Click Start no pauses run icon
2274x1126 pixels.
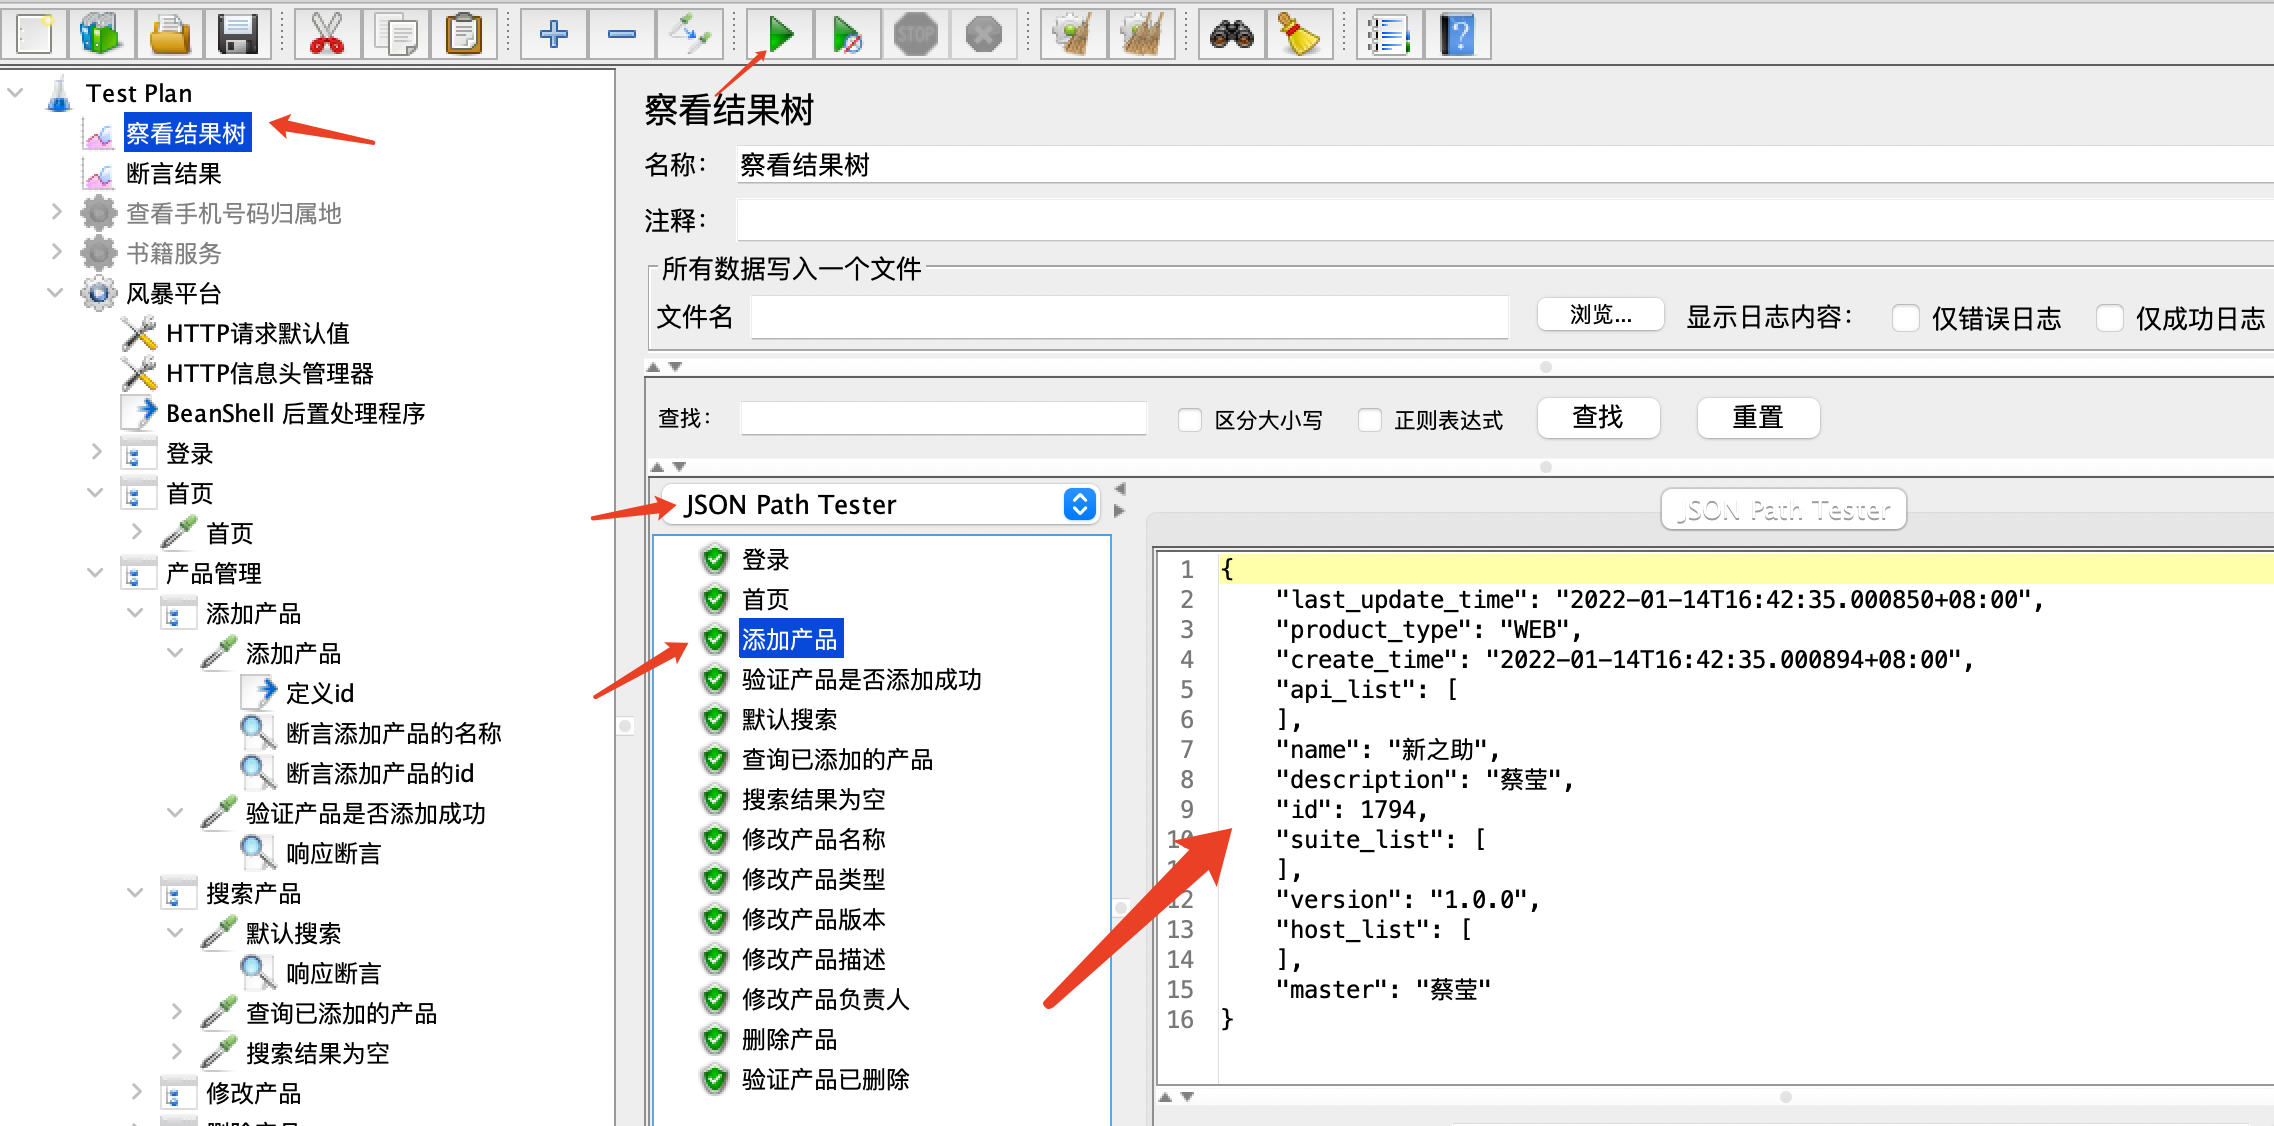pos(847,35)
